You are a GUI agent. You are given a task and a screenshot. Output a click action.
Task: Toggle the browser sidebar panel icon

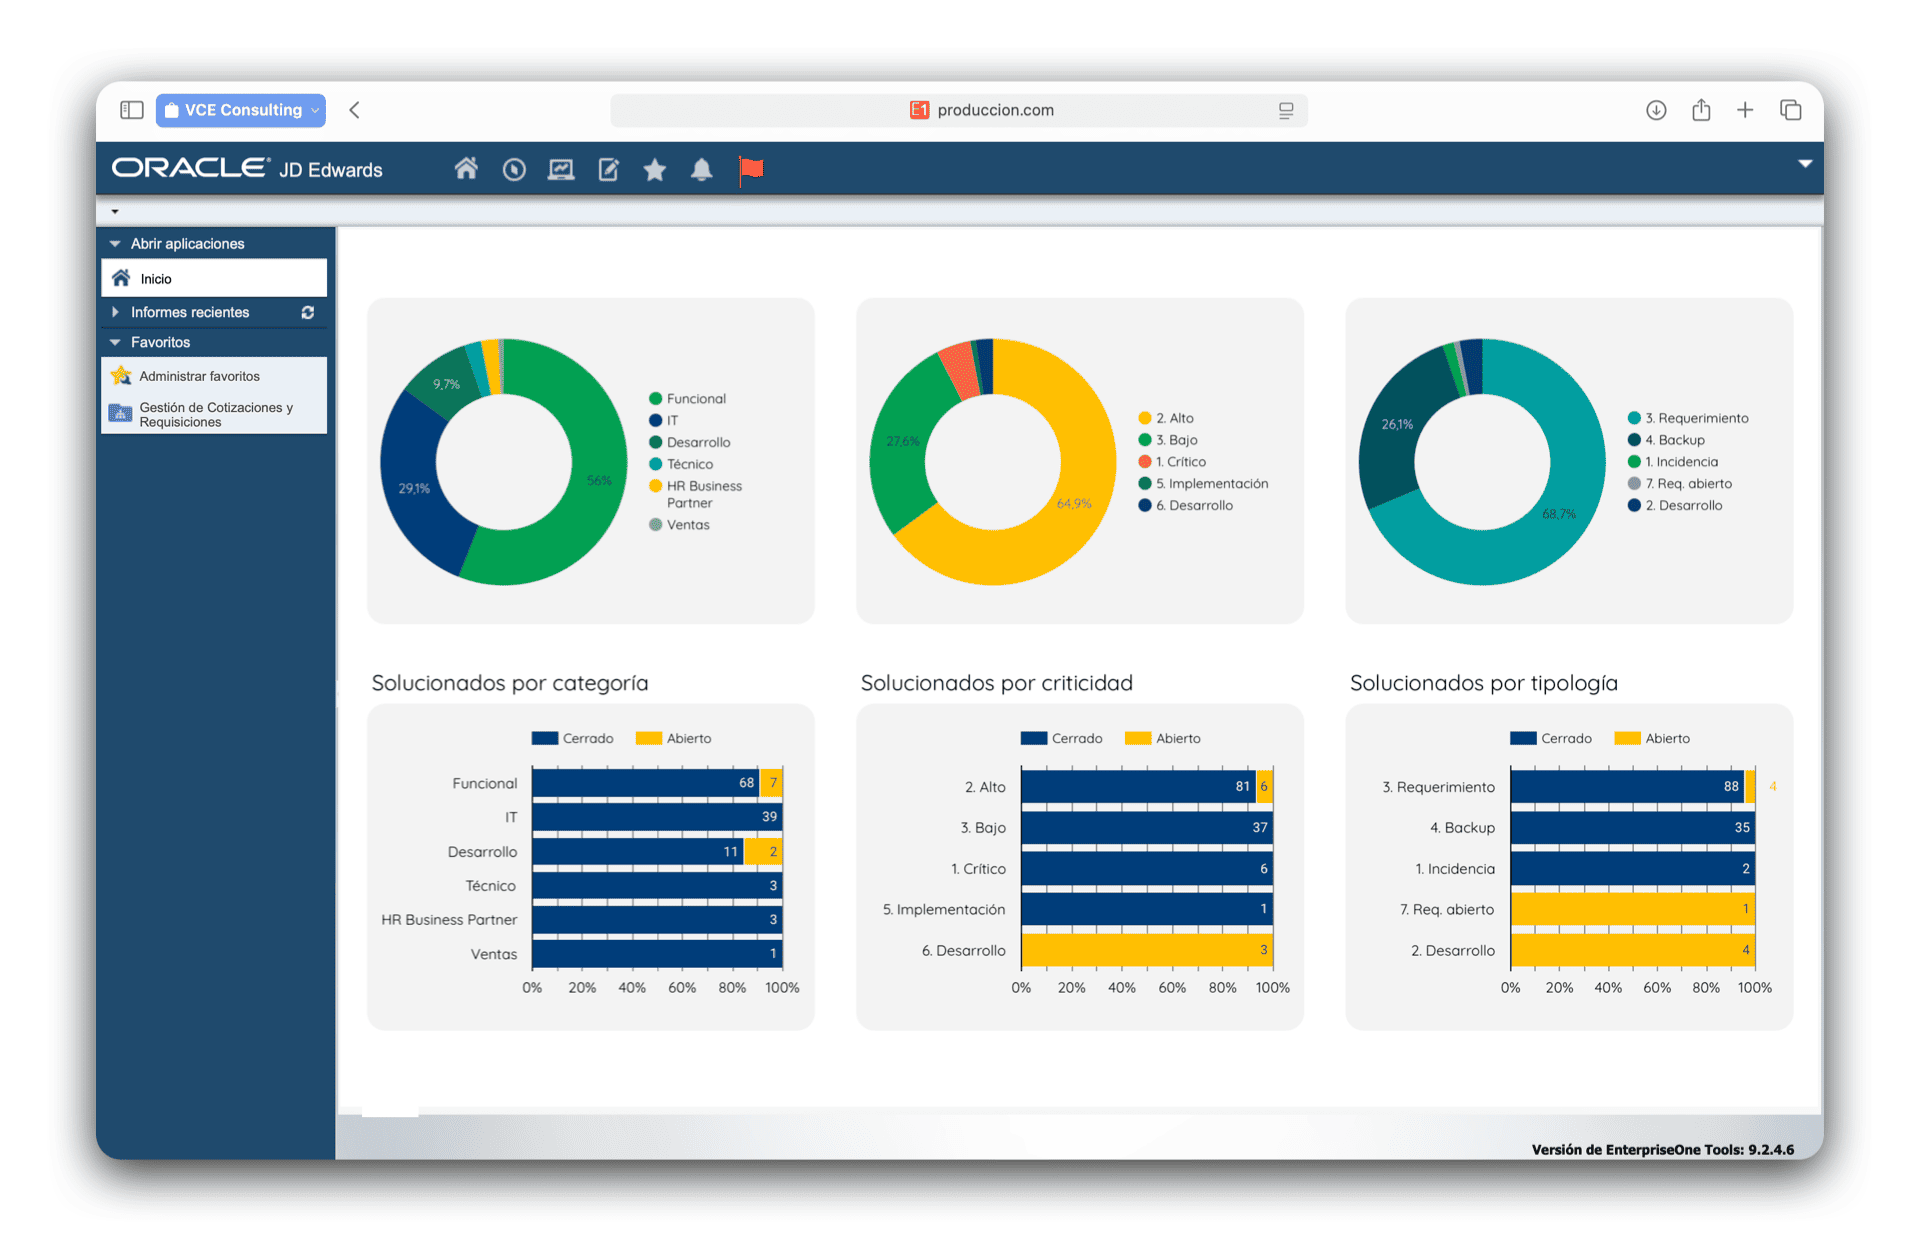132,110
